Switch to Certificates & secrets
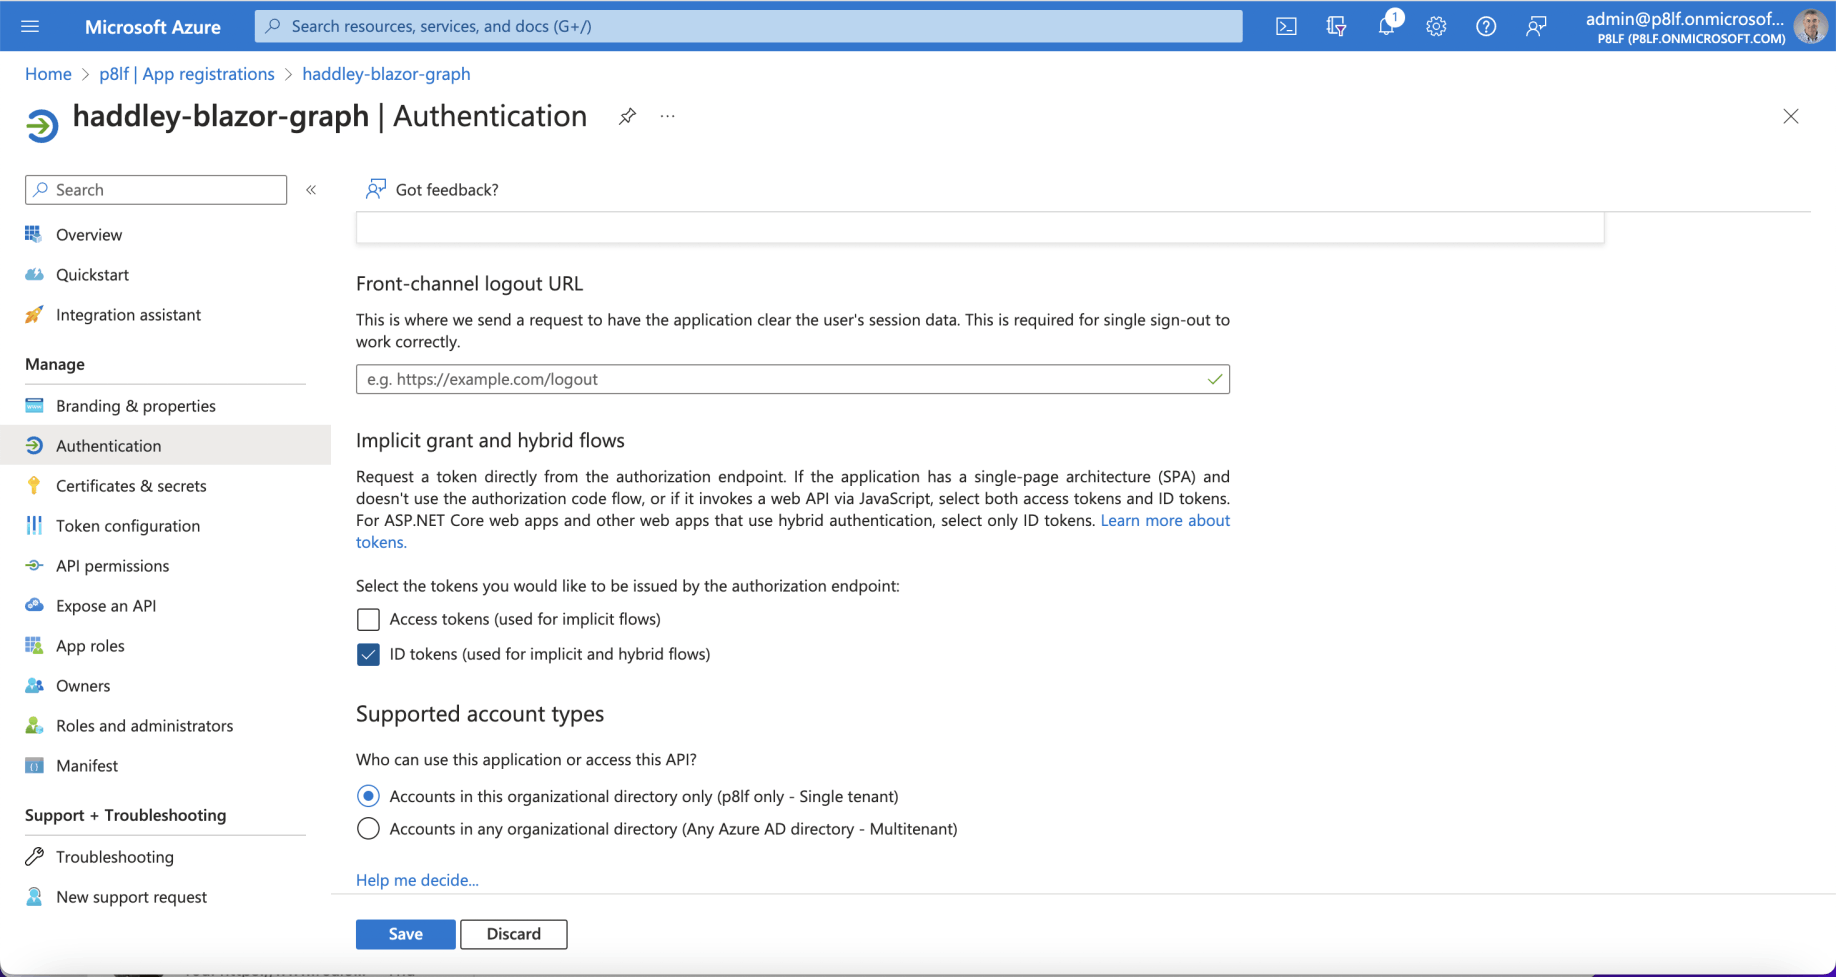The image size is (1836, 977). tap(131, 485)
